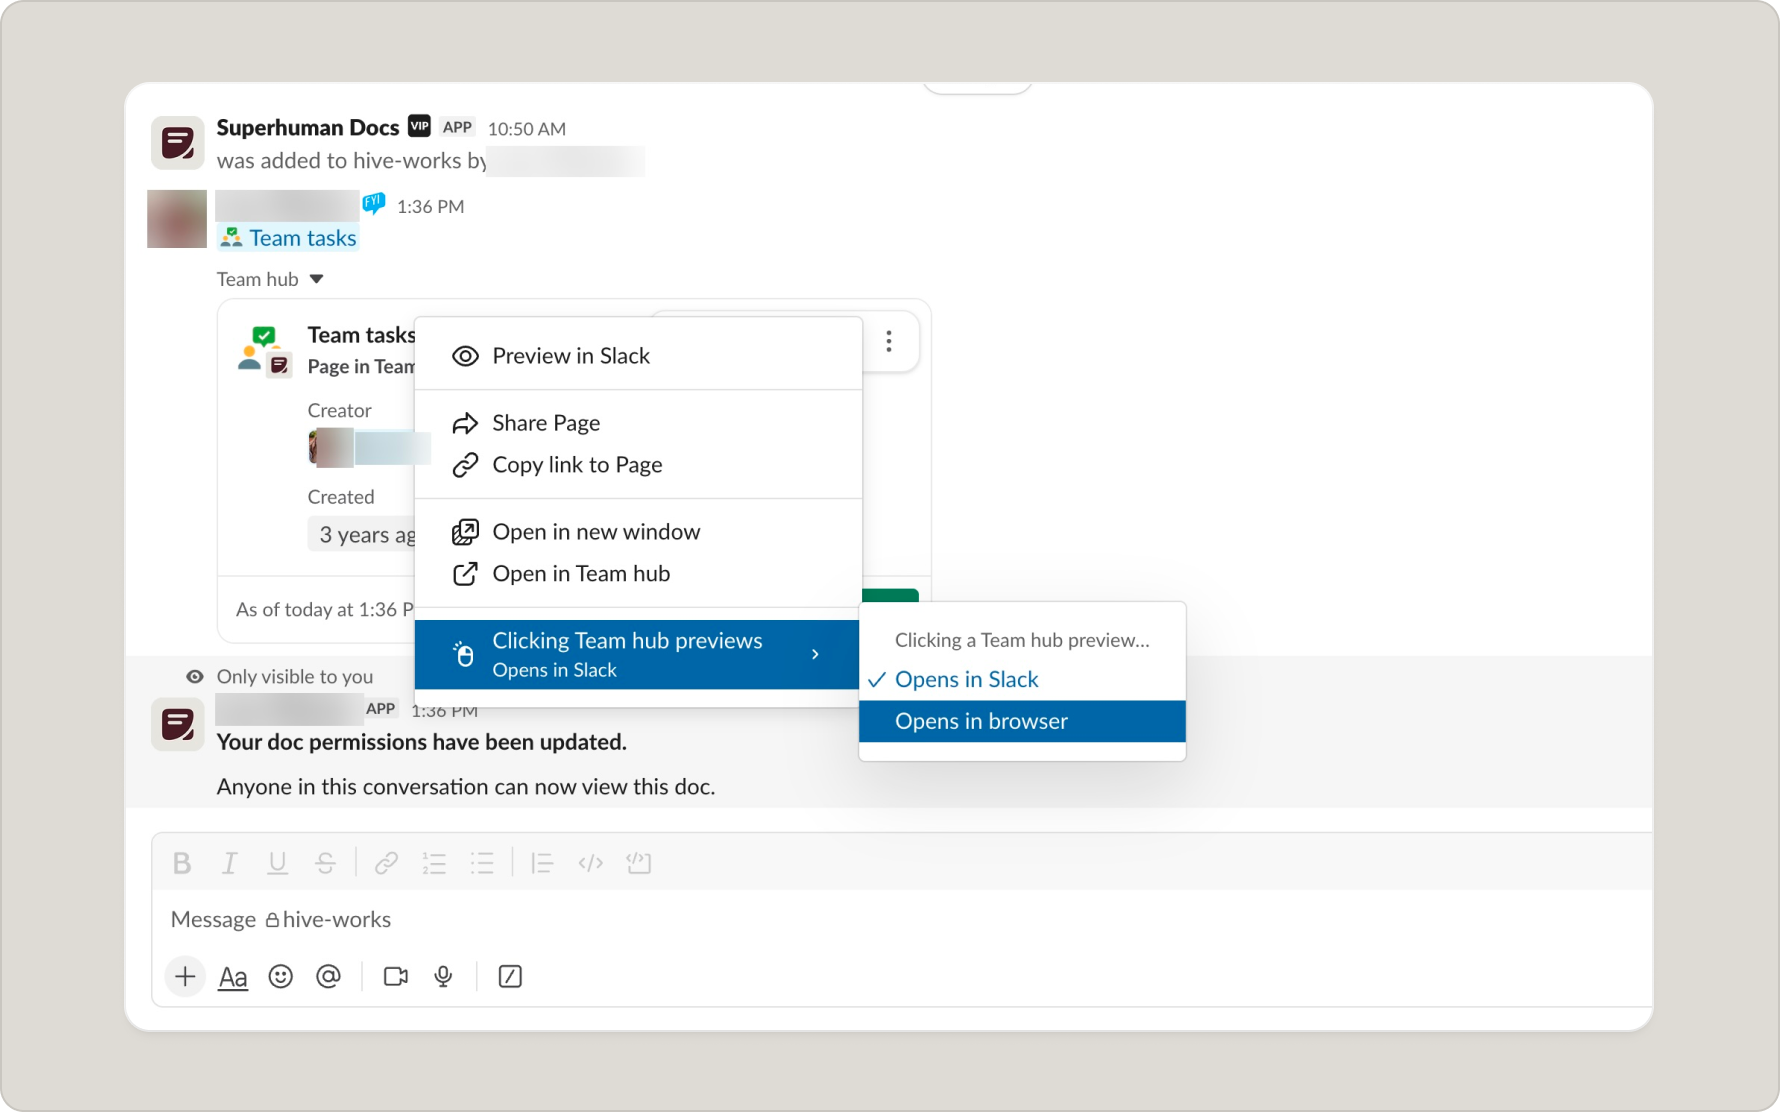
Task: Mention someone with the @ icon
Action: [x=328, y=976]
